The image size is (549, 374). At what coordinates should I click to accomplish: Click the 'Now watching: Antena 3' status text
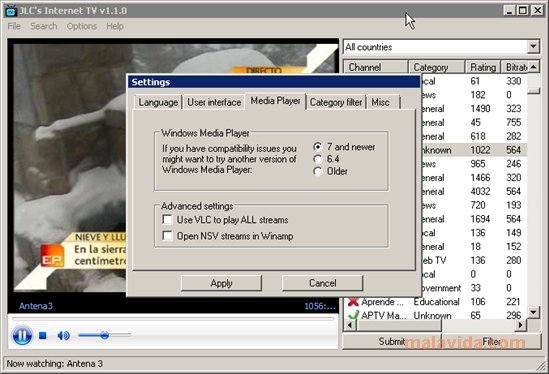click(x=55, y=363)
